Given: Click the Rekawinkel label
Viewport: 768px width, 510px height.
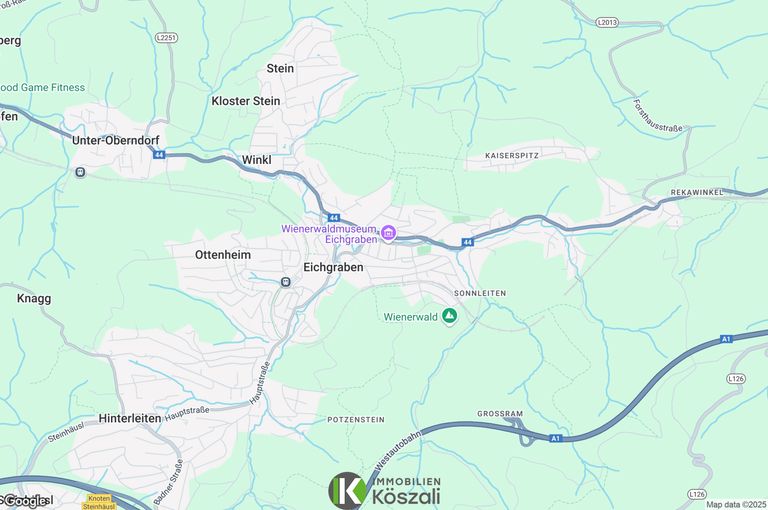Looking at the screenshot, I should 696,193.
